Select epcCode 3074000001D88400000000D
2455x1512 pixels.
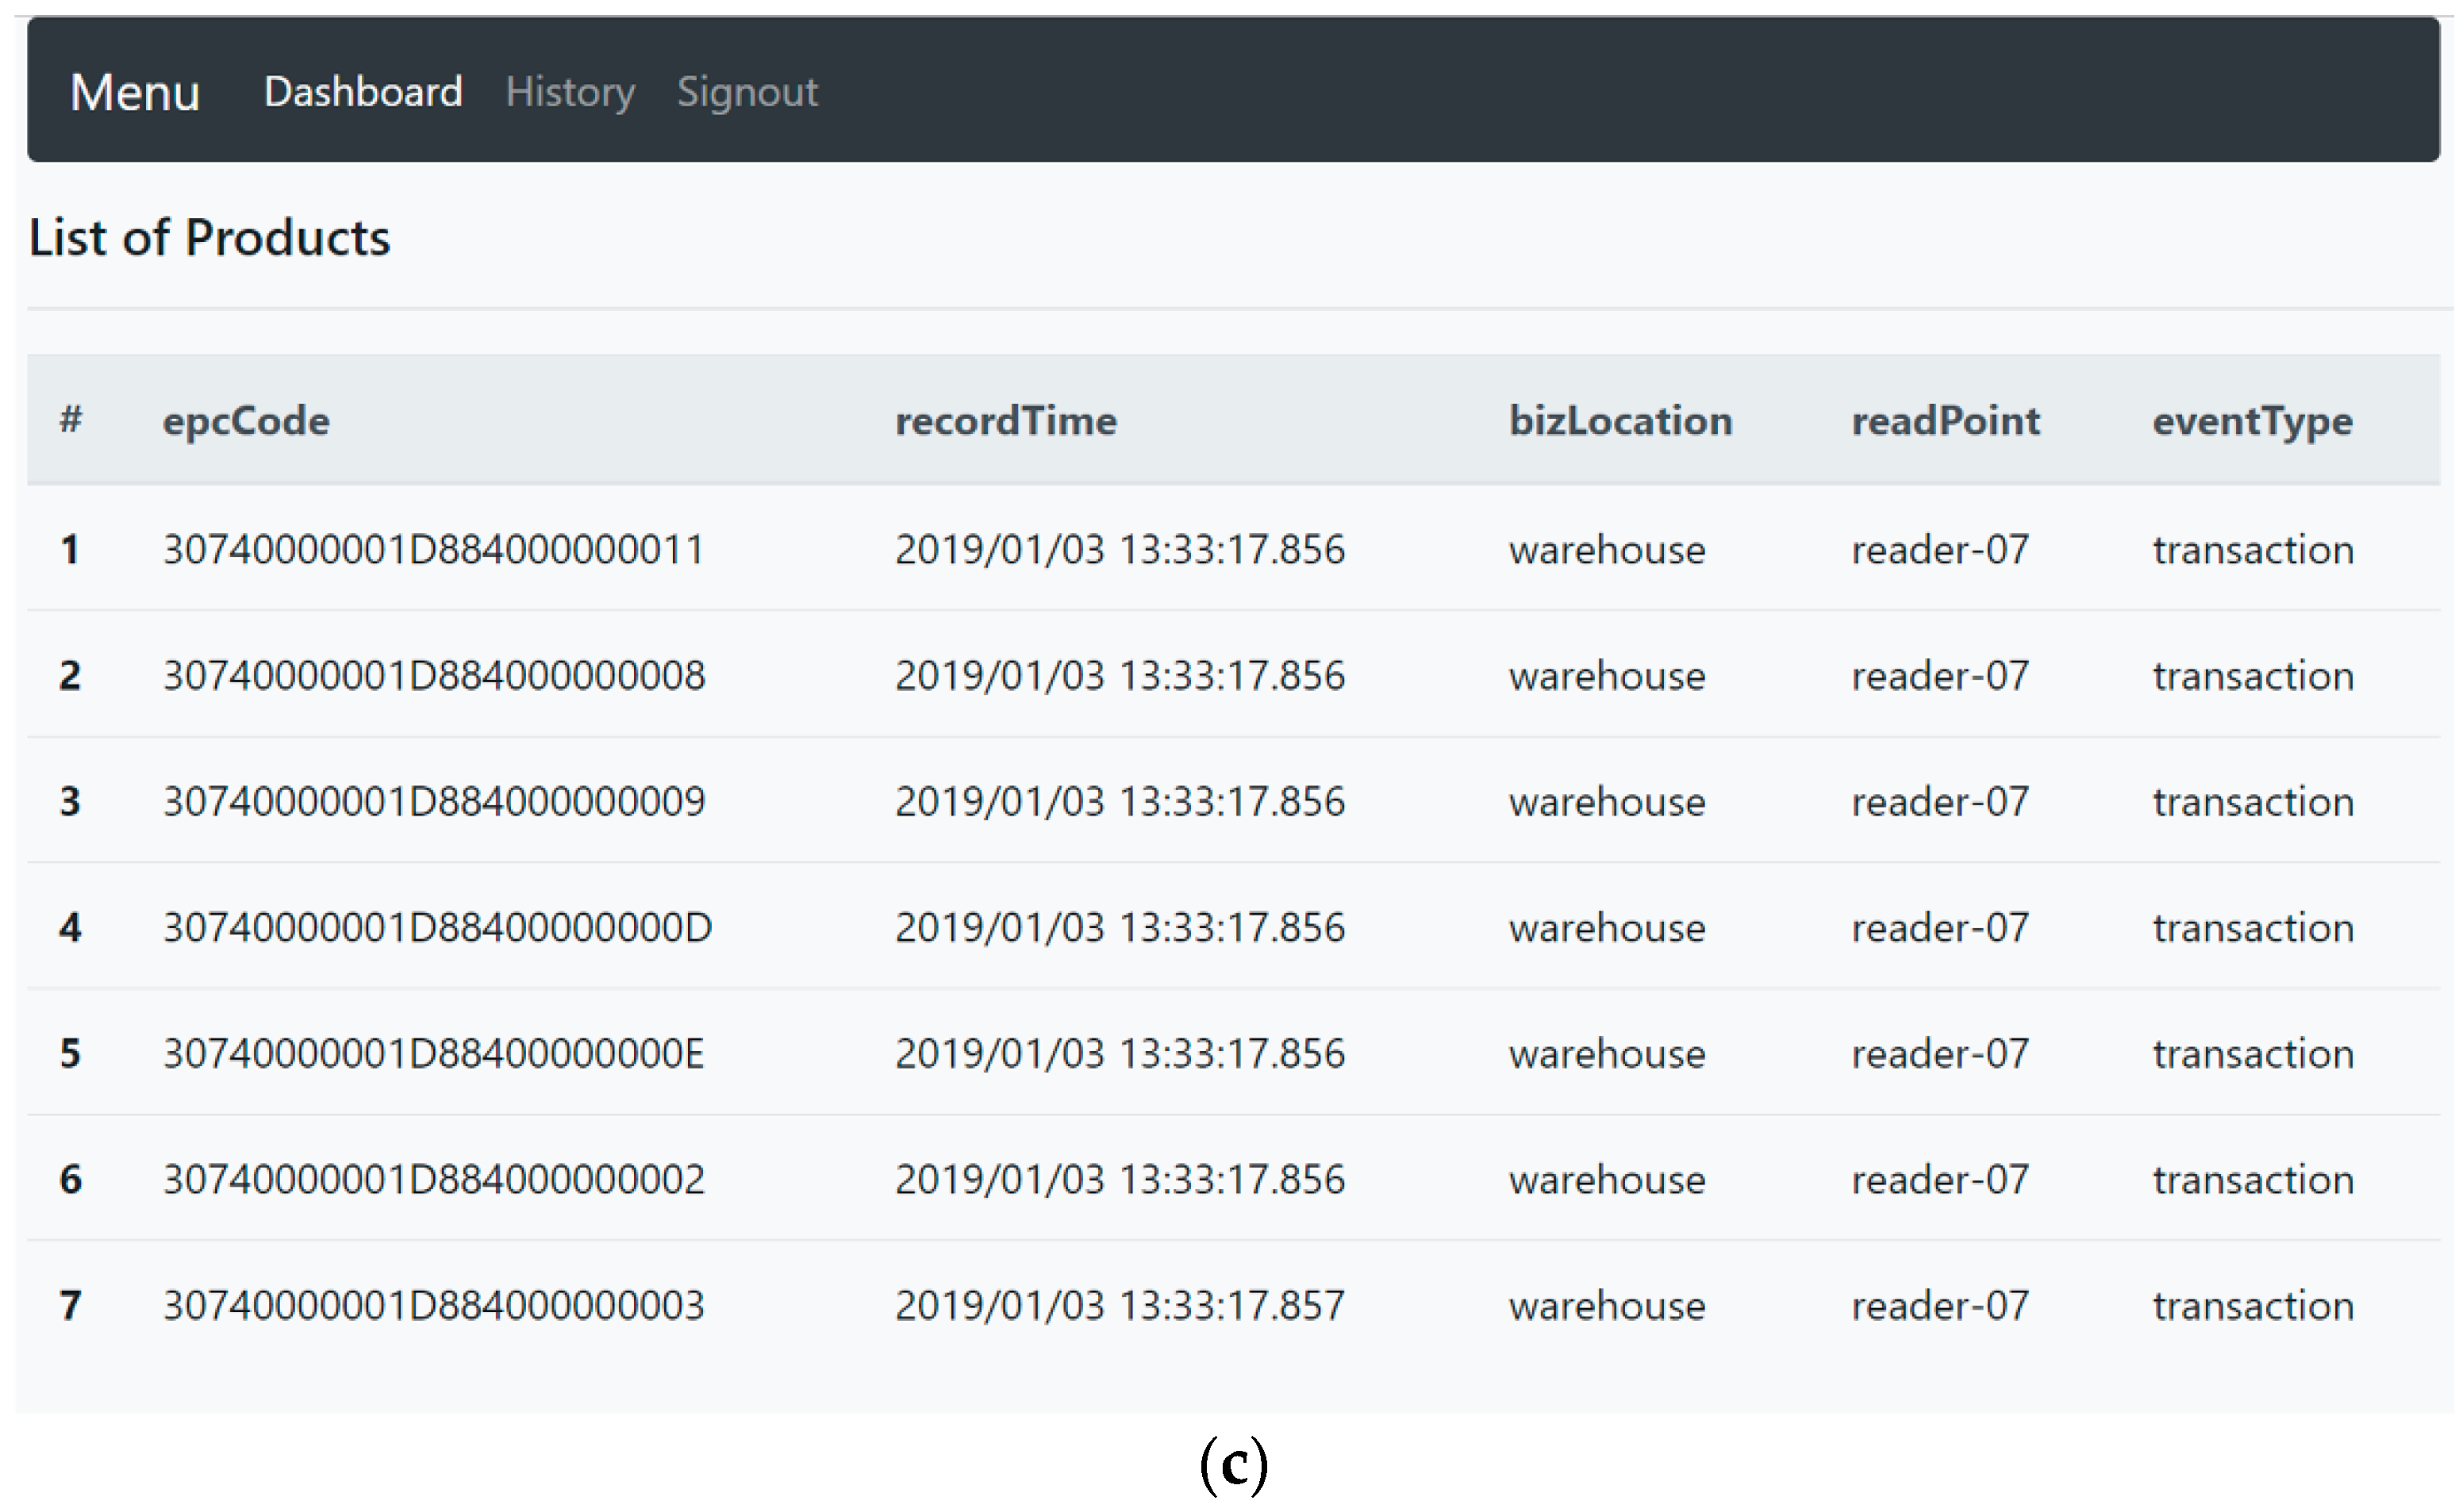pos(437,927)
